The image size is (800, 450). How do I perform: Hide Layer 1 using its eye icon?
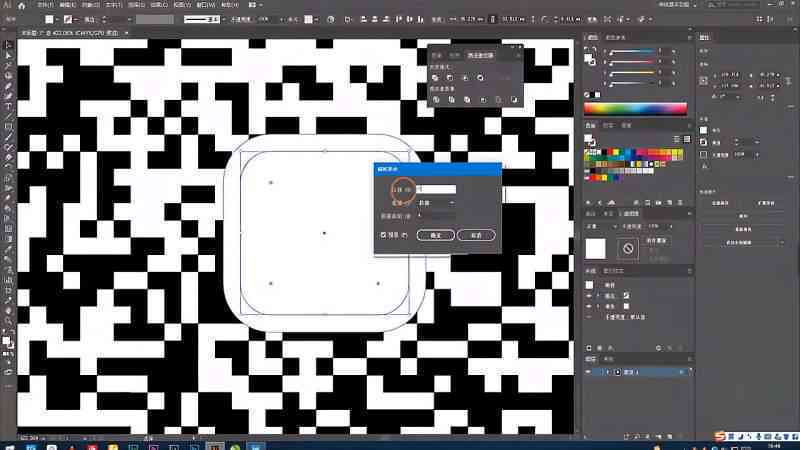coord(588,372)
